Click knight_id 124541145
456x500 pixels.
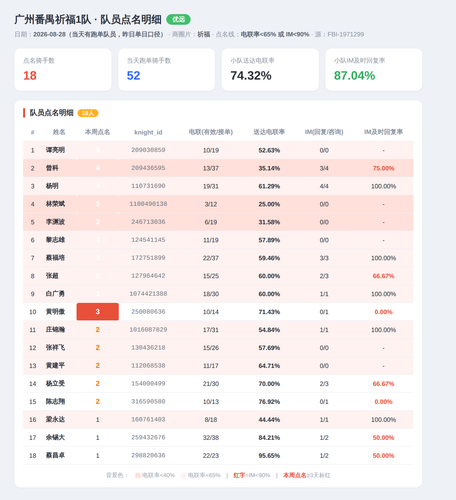(x=148, y=240)
